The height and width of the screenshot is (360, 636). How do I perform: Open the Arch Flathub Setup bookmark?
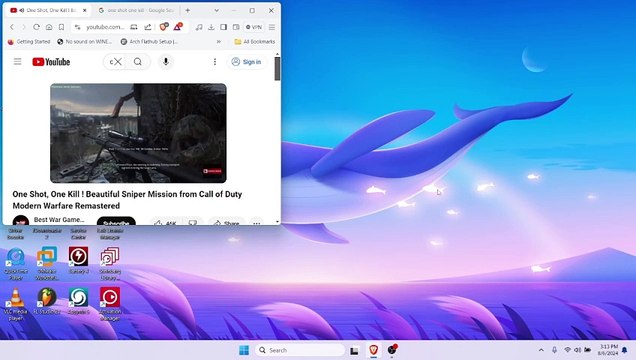[x=149, y=41]
